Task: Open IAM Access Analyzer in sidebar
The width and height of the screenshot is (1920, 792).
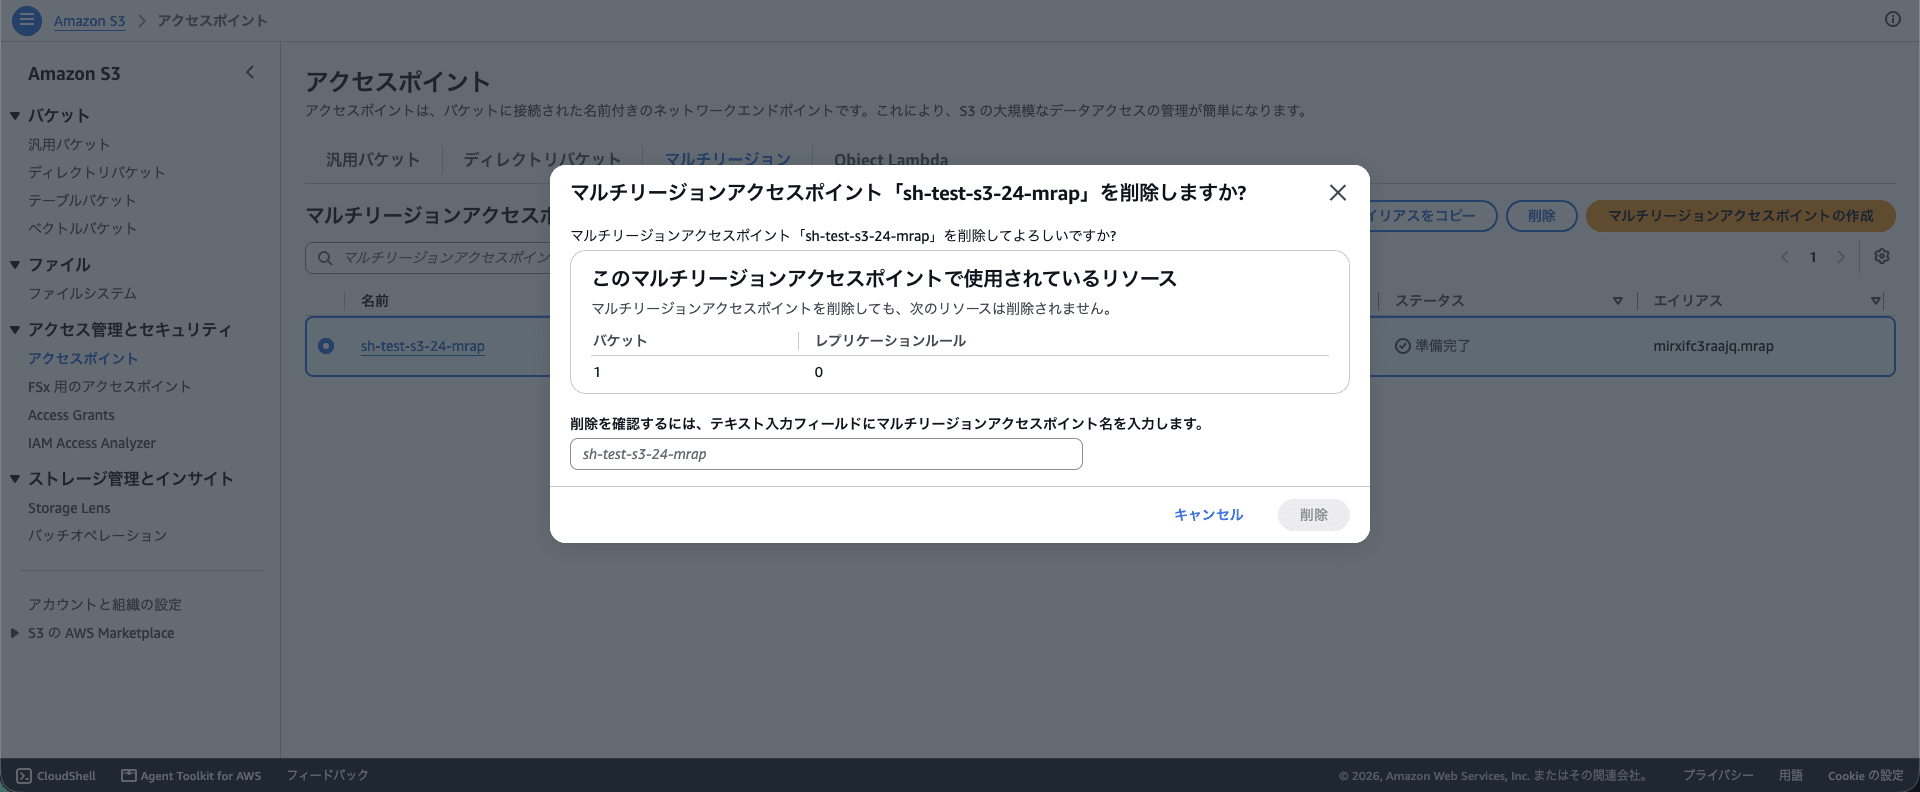Action: tap(92, 443)
